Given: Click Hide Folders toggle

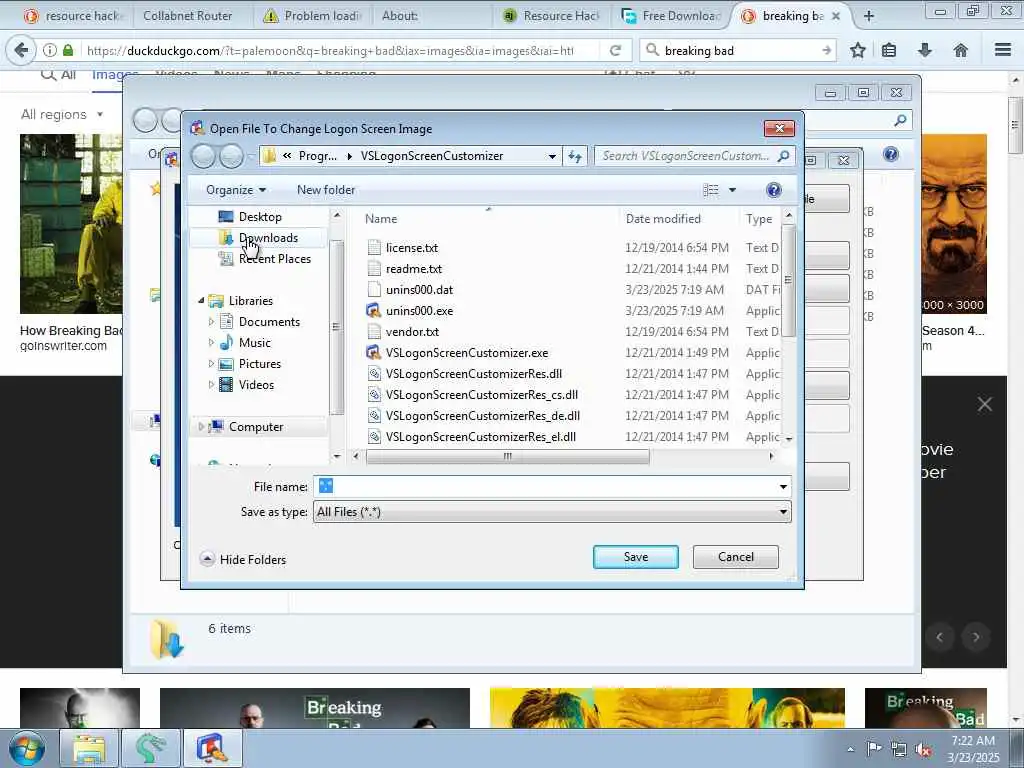Looking at the screenshot, I should click(x=243, y=560).
